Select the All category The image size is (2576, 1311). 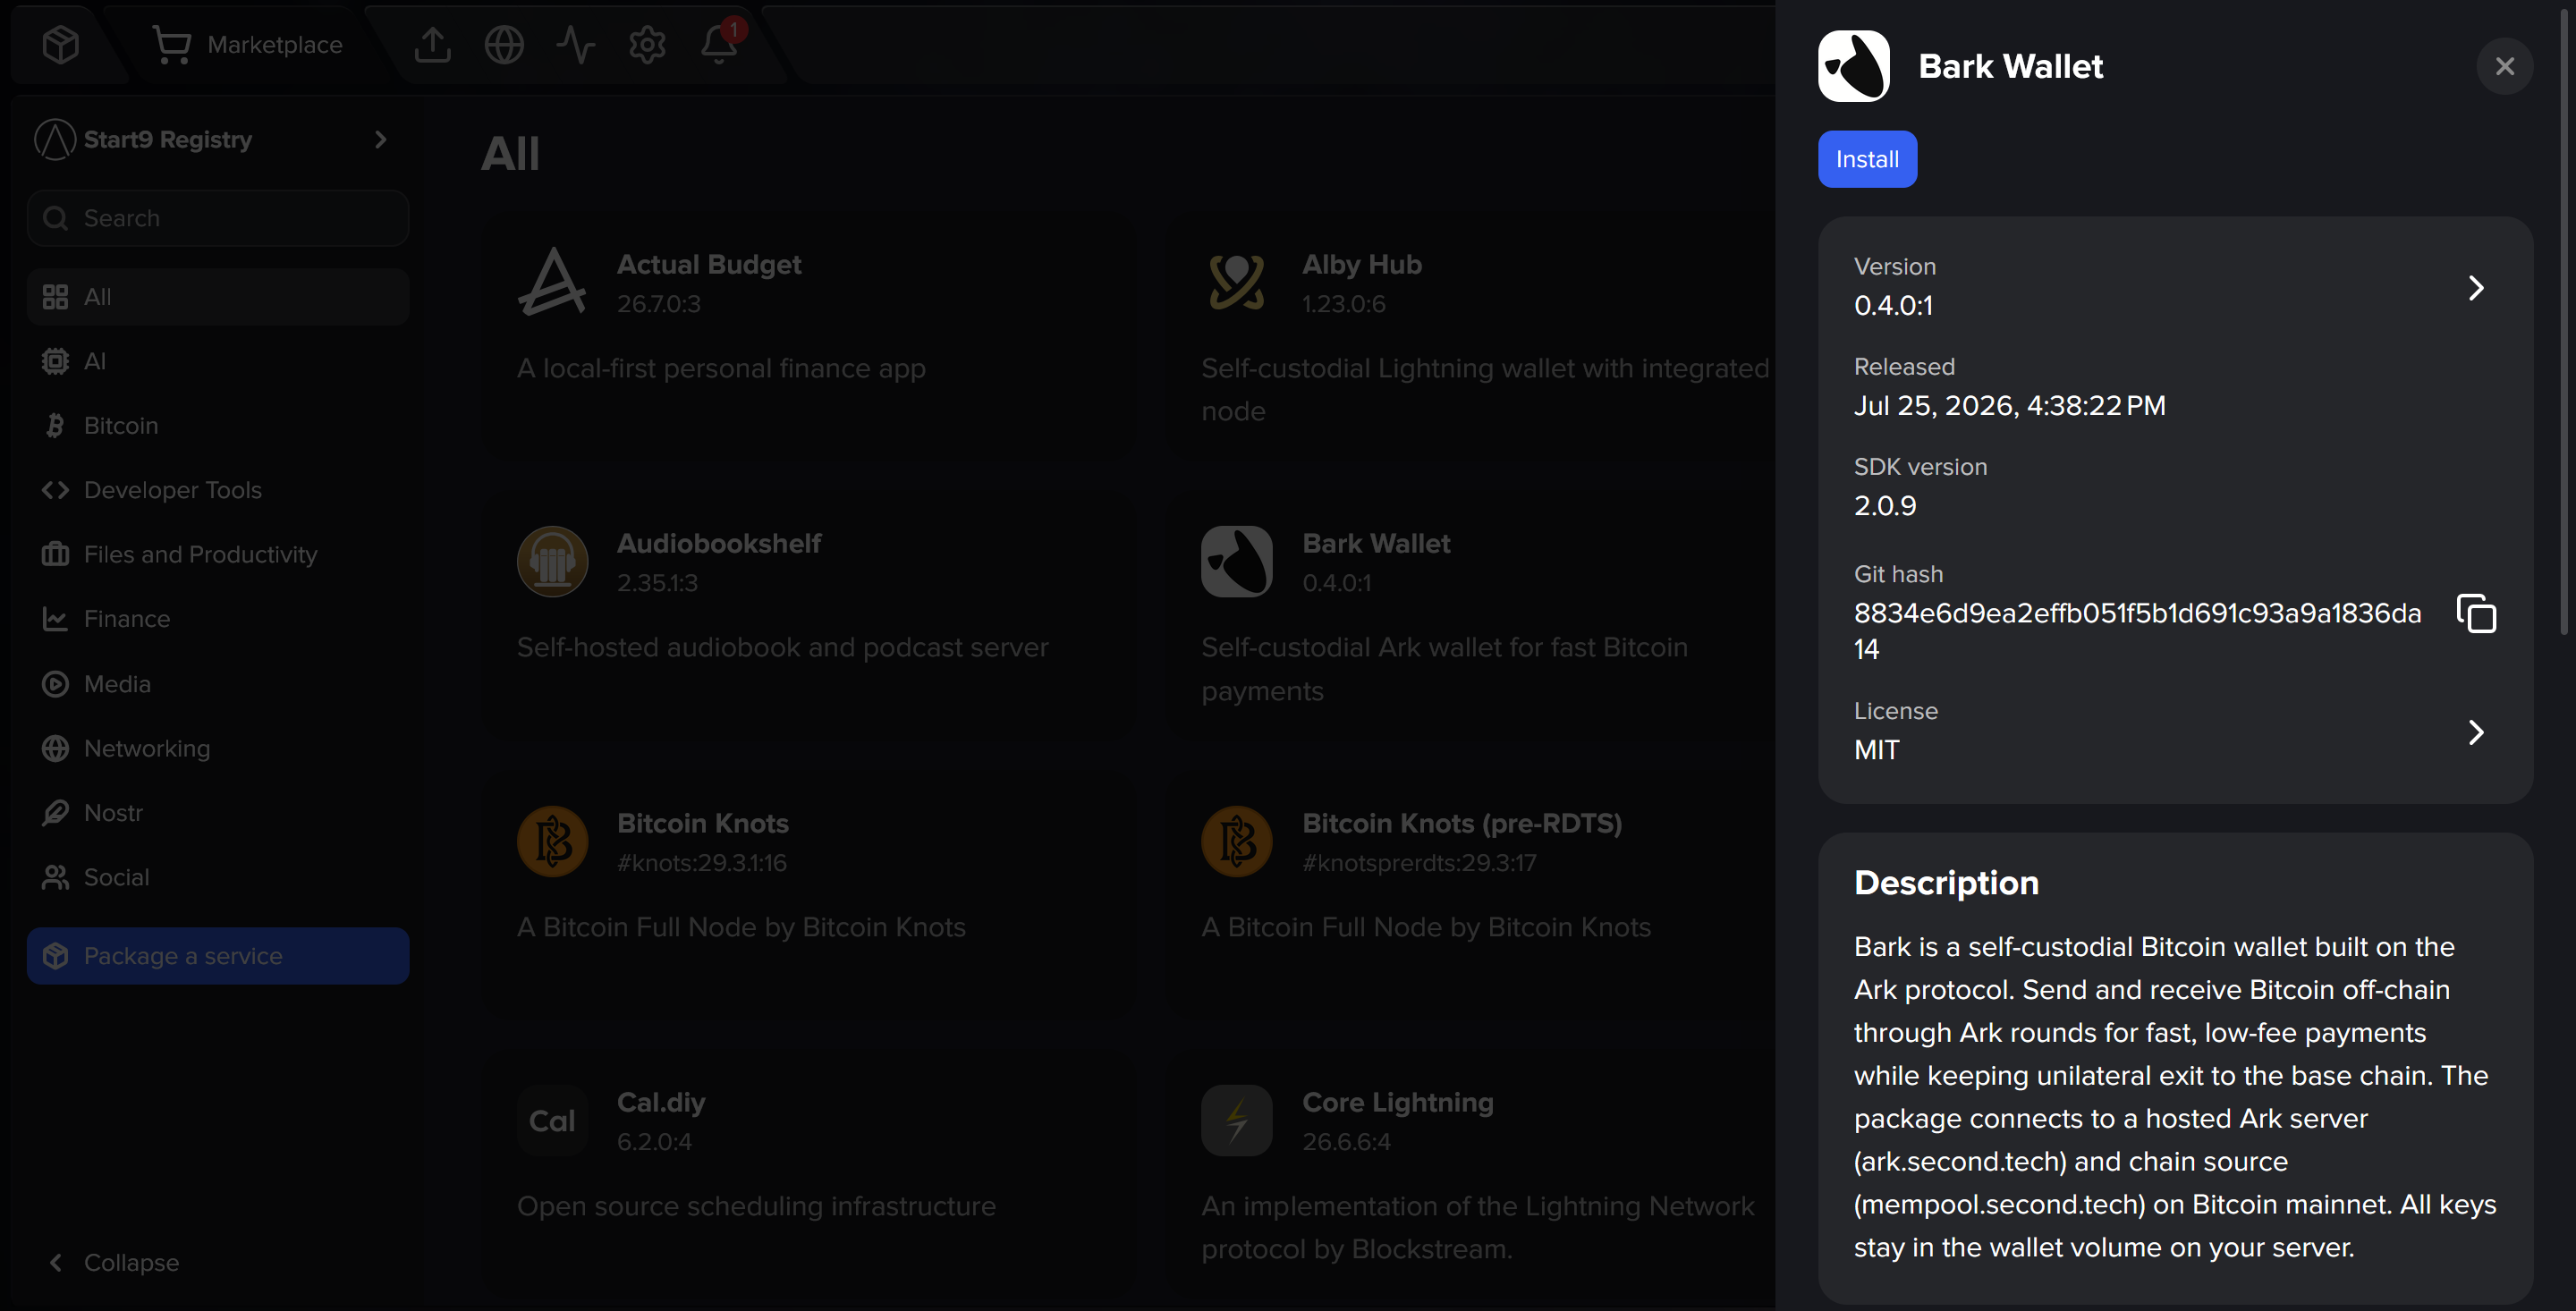click(217, 297)
